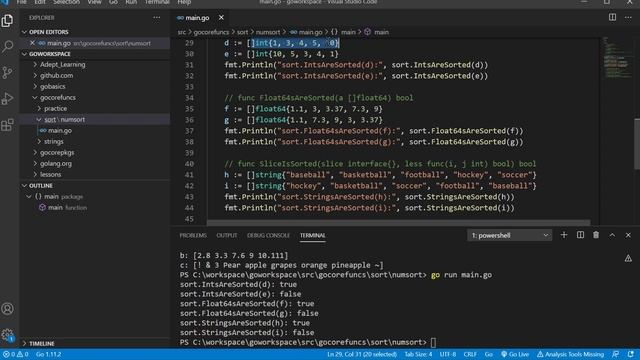Select Go language mode in status bar

[x=489, y=354]
